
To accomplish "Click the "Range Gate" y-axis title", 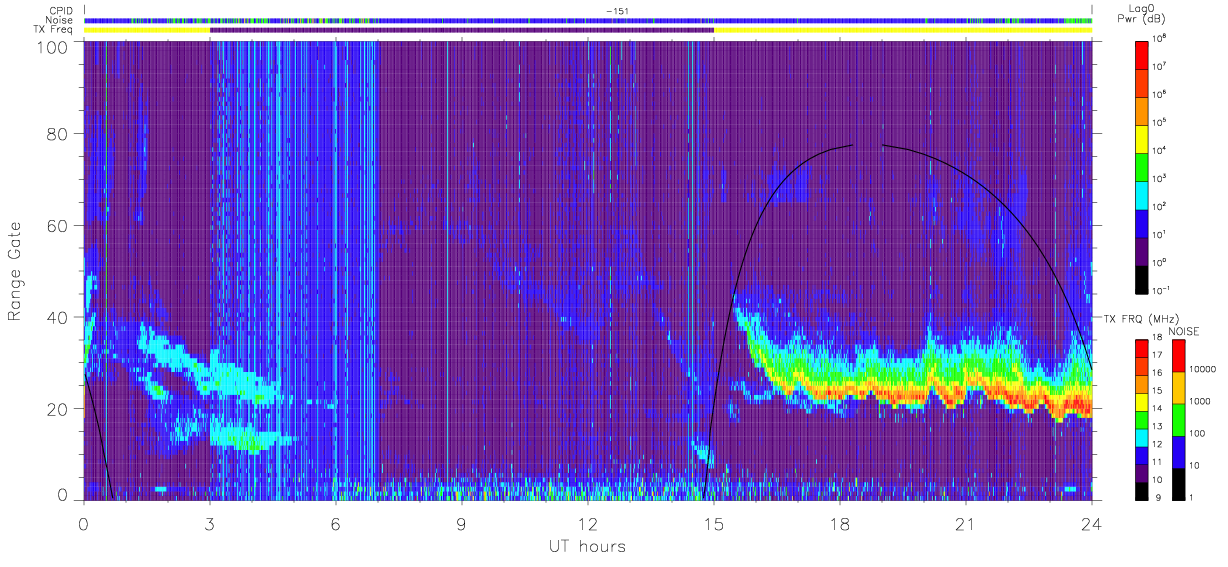I will 15,272.
